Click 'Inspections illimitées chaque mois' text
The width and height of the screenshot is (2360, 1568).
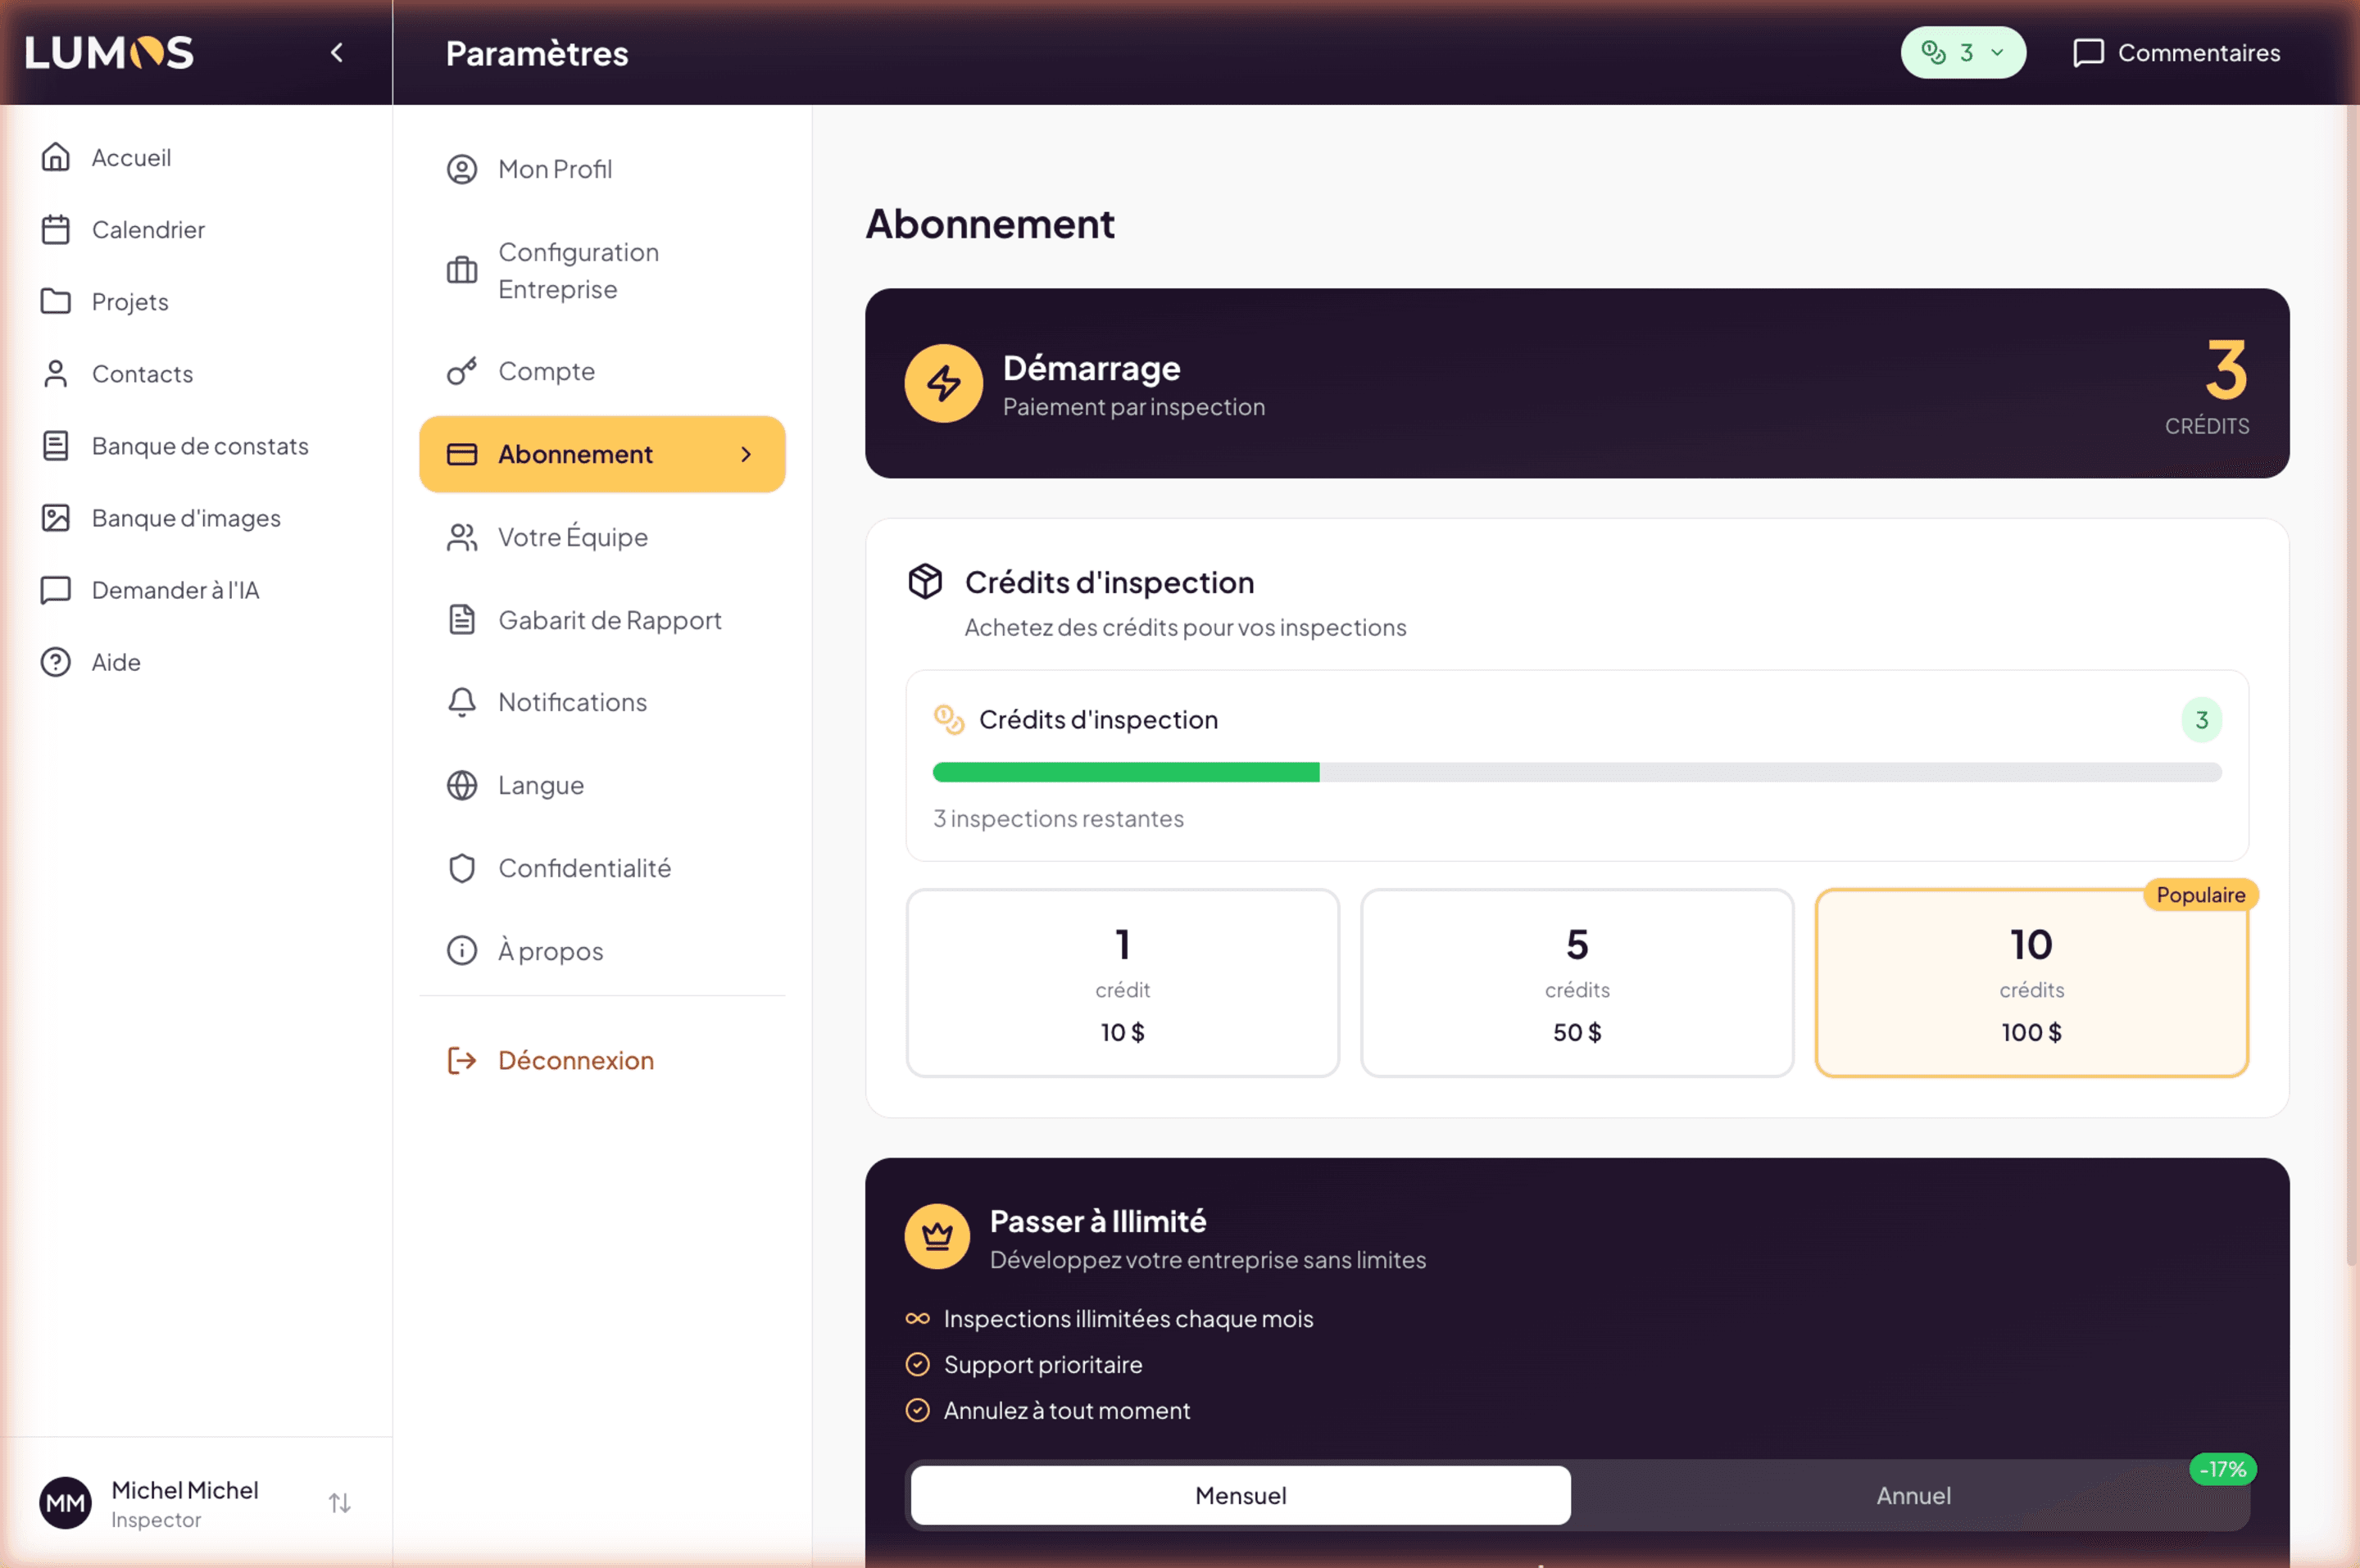[1128, 1318]
